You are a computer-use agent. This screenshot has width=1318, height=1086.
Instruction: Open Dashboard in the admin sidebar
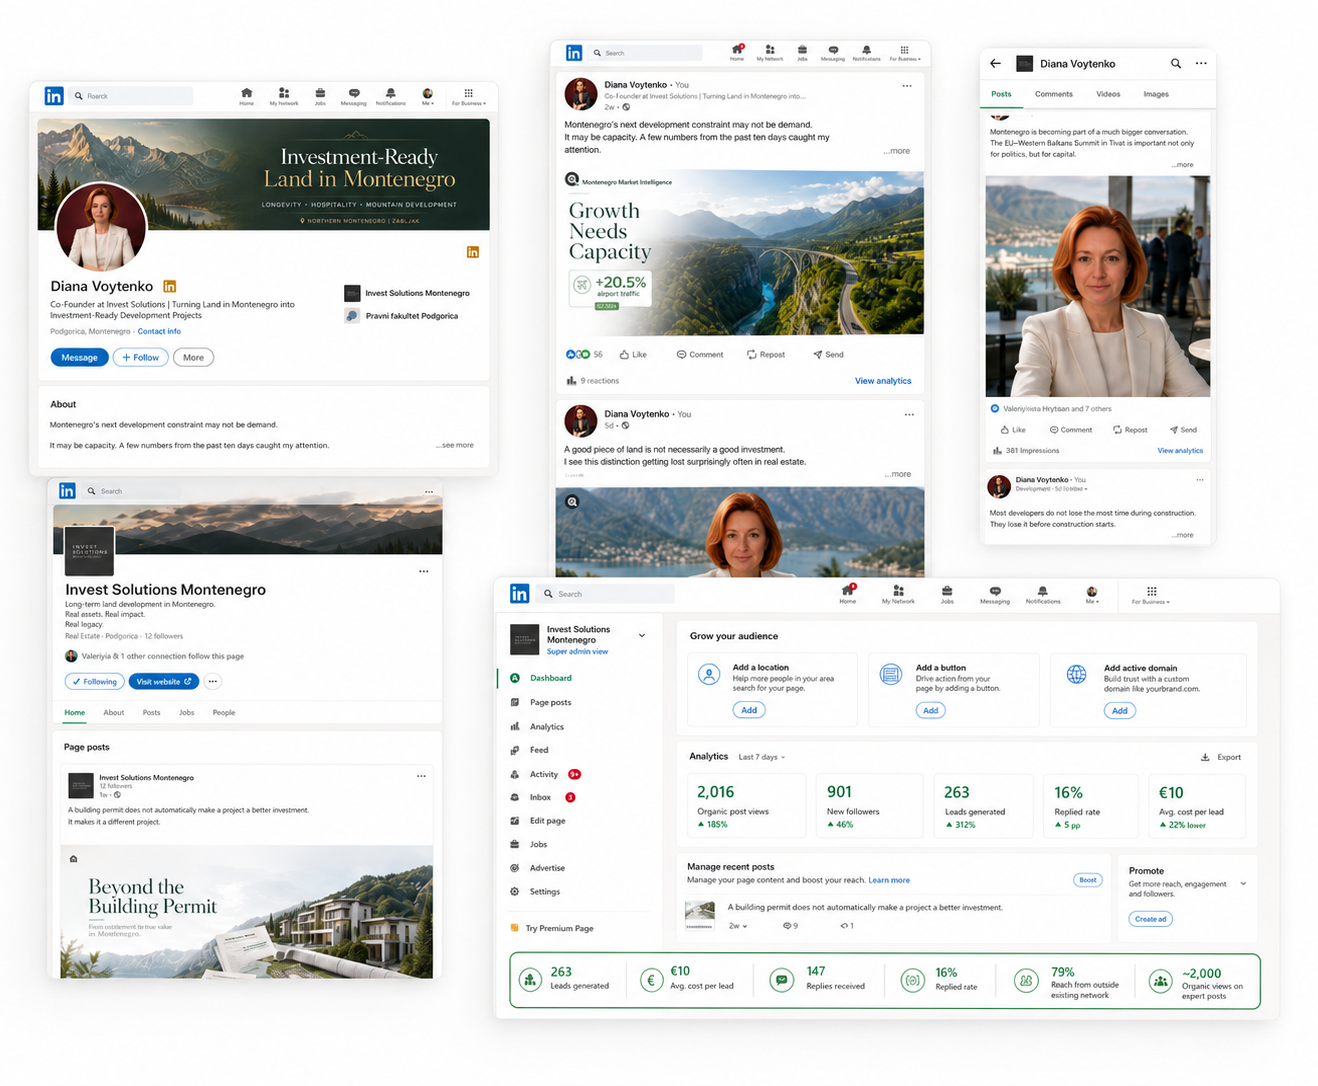[x=542, y=678]
